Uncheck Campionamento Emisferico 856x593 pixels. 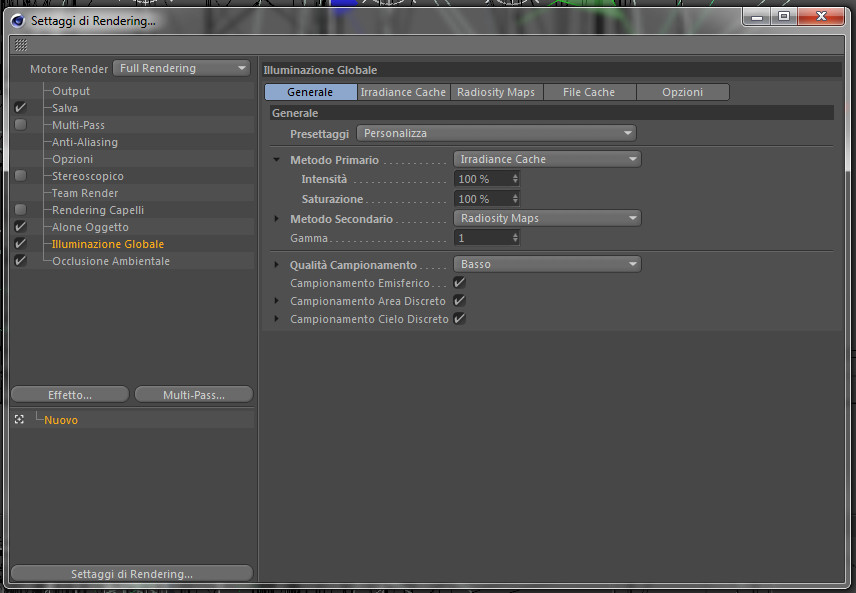click(459, 282)
